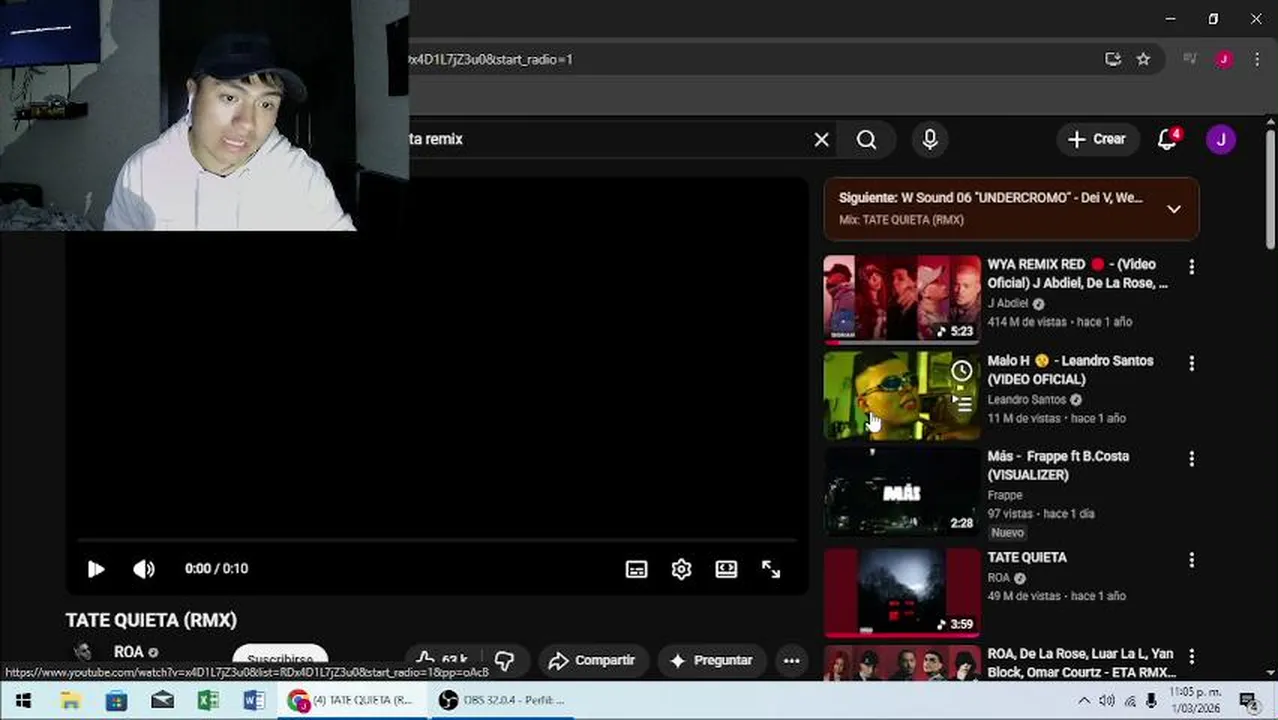The width and height of the screenshot is (1278, 720).
Task: Open system volume tray icon
Action: pyautogui.click(x=1107, y=701)
